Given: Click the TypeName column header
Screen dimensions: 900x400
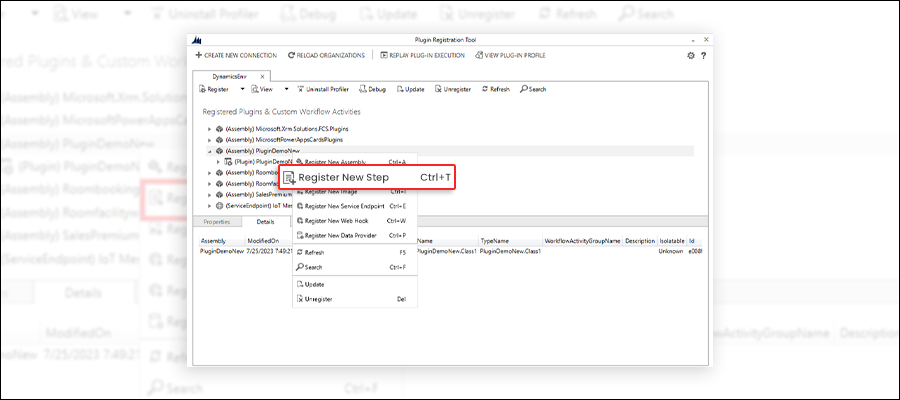Looking at the screenshot, I should click(x=510, y=241).
